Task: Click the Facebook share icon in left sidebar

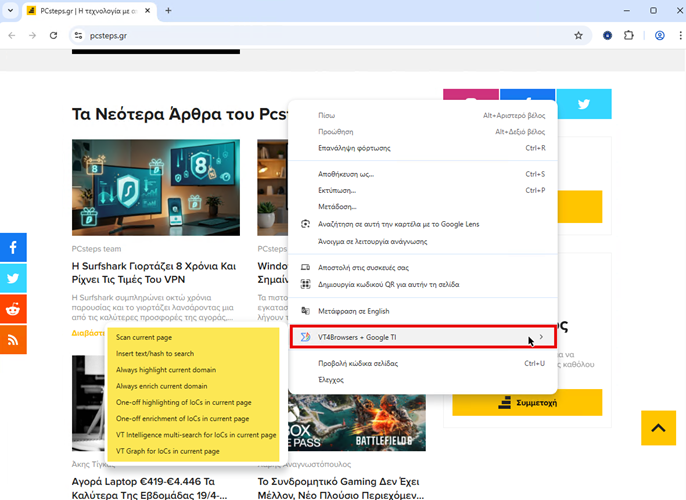Action: pos(13,247)
